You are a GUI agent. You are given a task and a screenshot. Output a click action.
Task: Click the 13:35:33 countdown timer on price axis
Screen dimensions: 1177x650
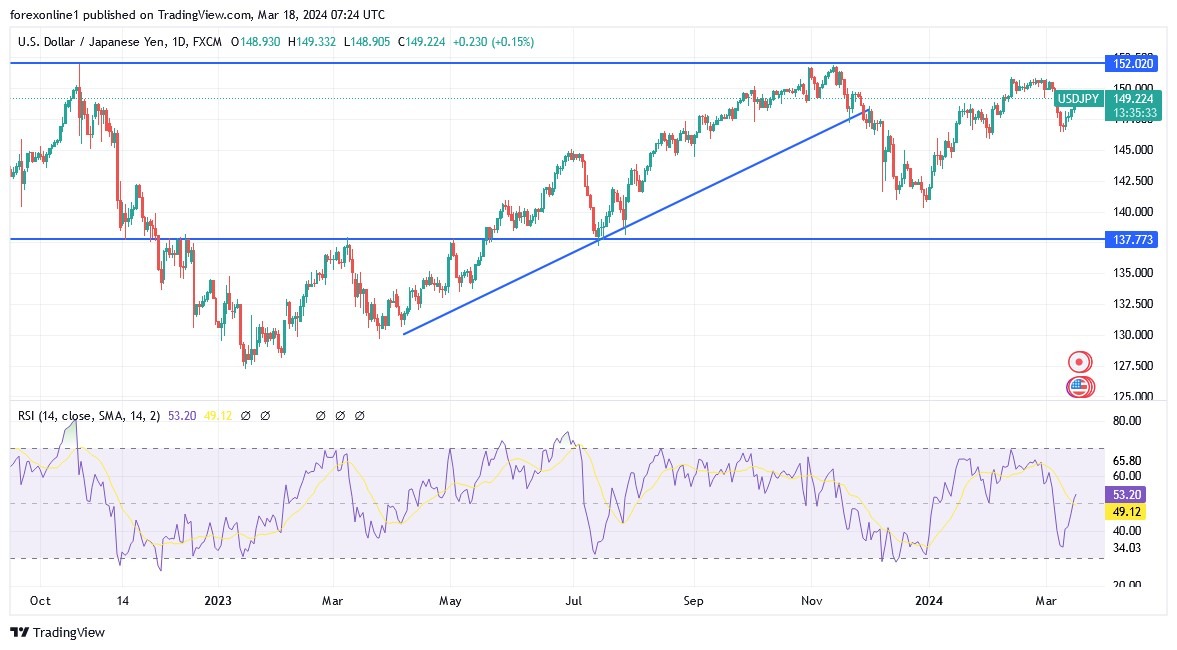(x=1133, y=113)
